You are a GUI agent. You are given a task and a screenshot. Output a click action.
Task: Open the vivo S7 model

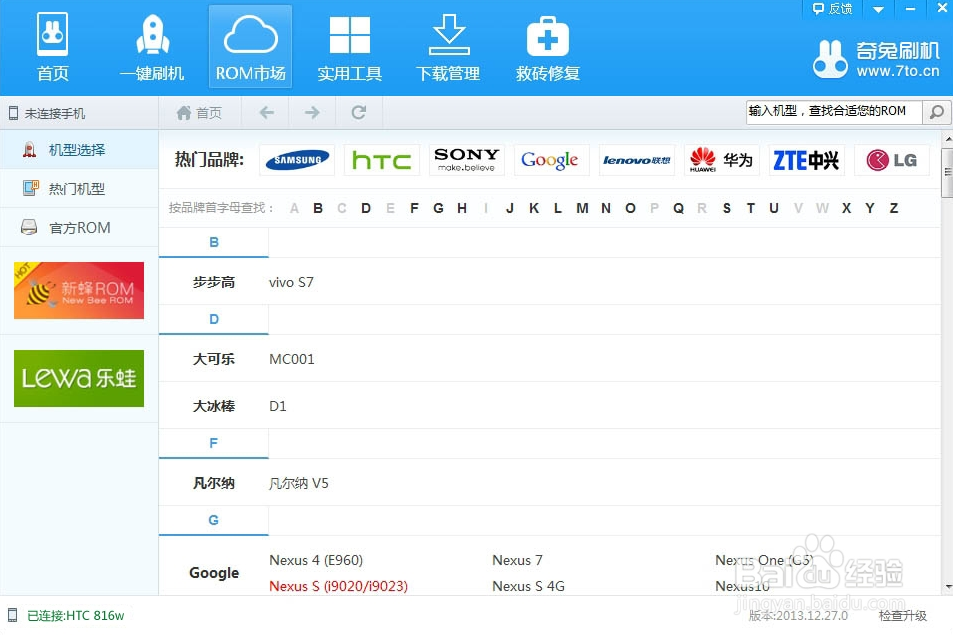pos(291,282)
